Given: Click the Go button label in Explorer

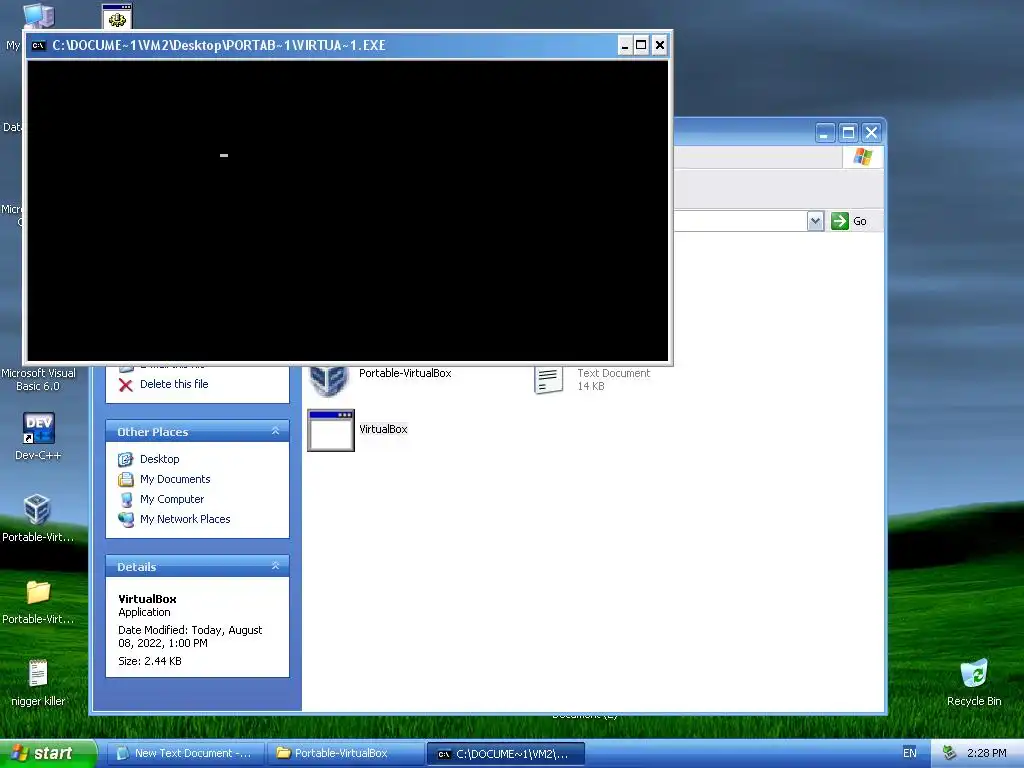Looking at the screenshot, I should coord(859,221).
